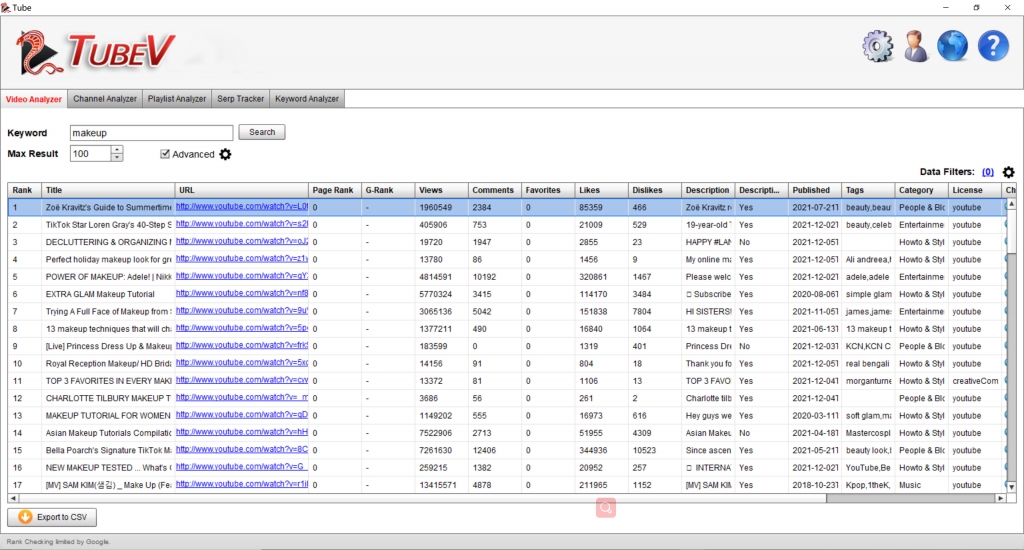Sort by the Category column header
The height and width of the screenshot is (550, 1024).
coord(921,190)
